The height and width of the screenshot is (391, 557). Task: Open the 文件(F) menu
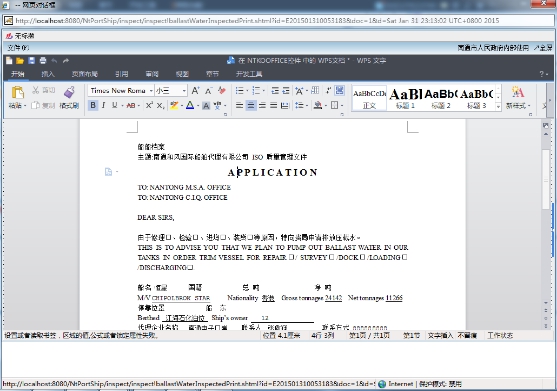tap(18, 48)
